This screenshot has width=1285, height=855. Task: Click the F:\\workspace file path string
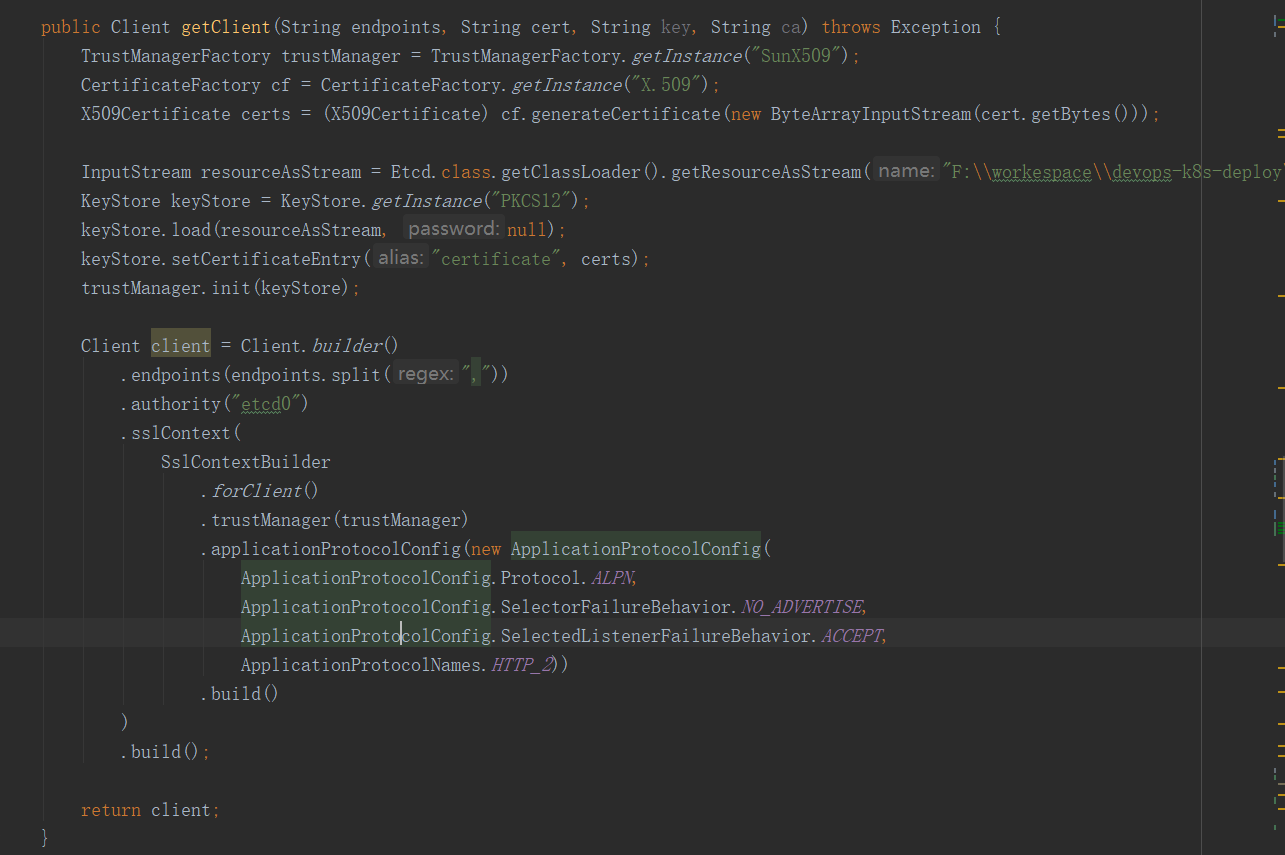pos(1113,172)
